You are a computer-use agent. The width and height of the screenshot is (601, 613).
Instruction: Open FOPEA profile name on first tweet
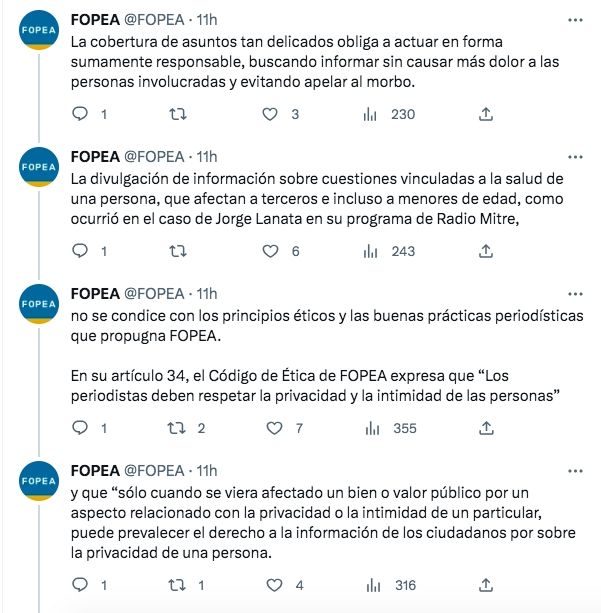point(93,20)
